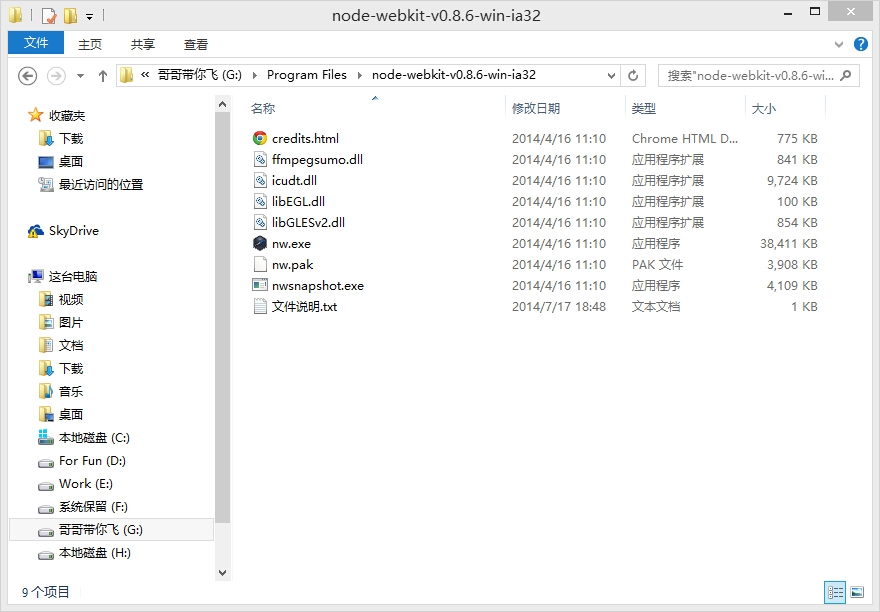The height and width of the screenshot is (612, 880).
Task: Open Work (E:) drive
Action: click(x=75, y=483)
